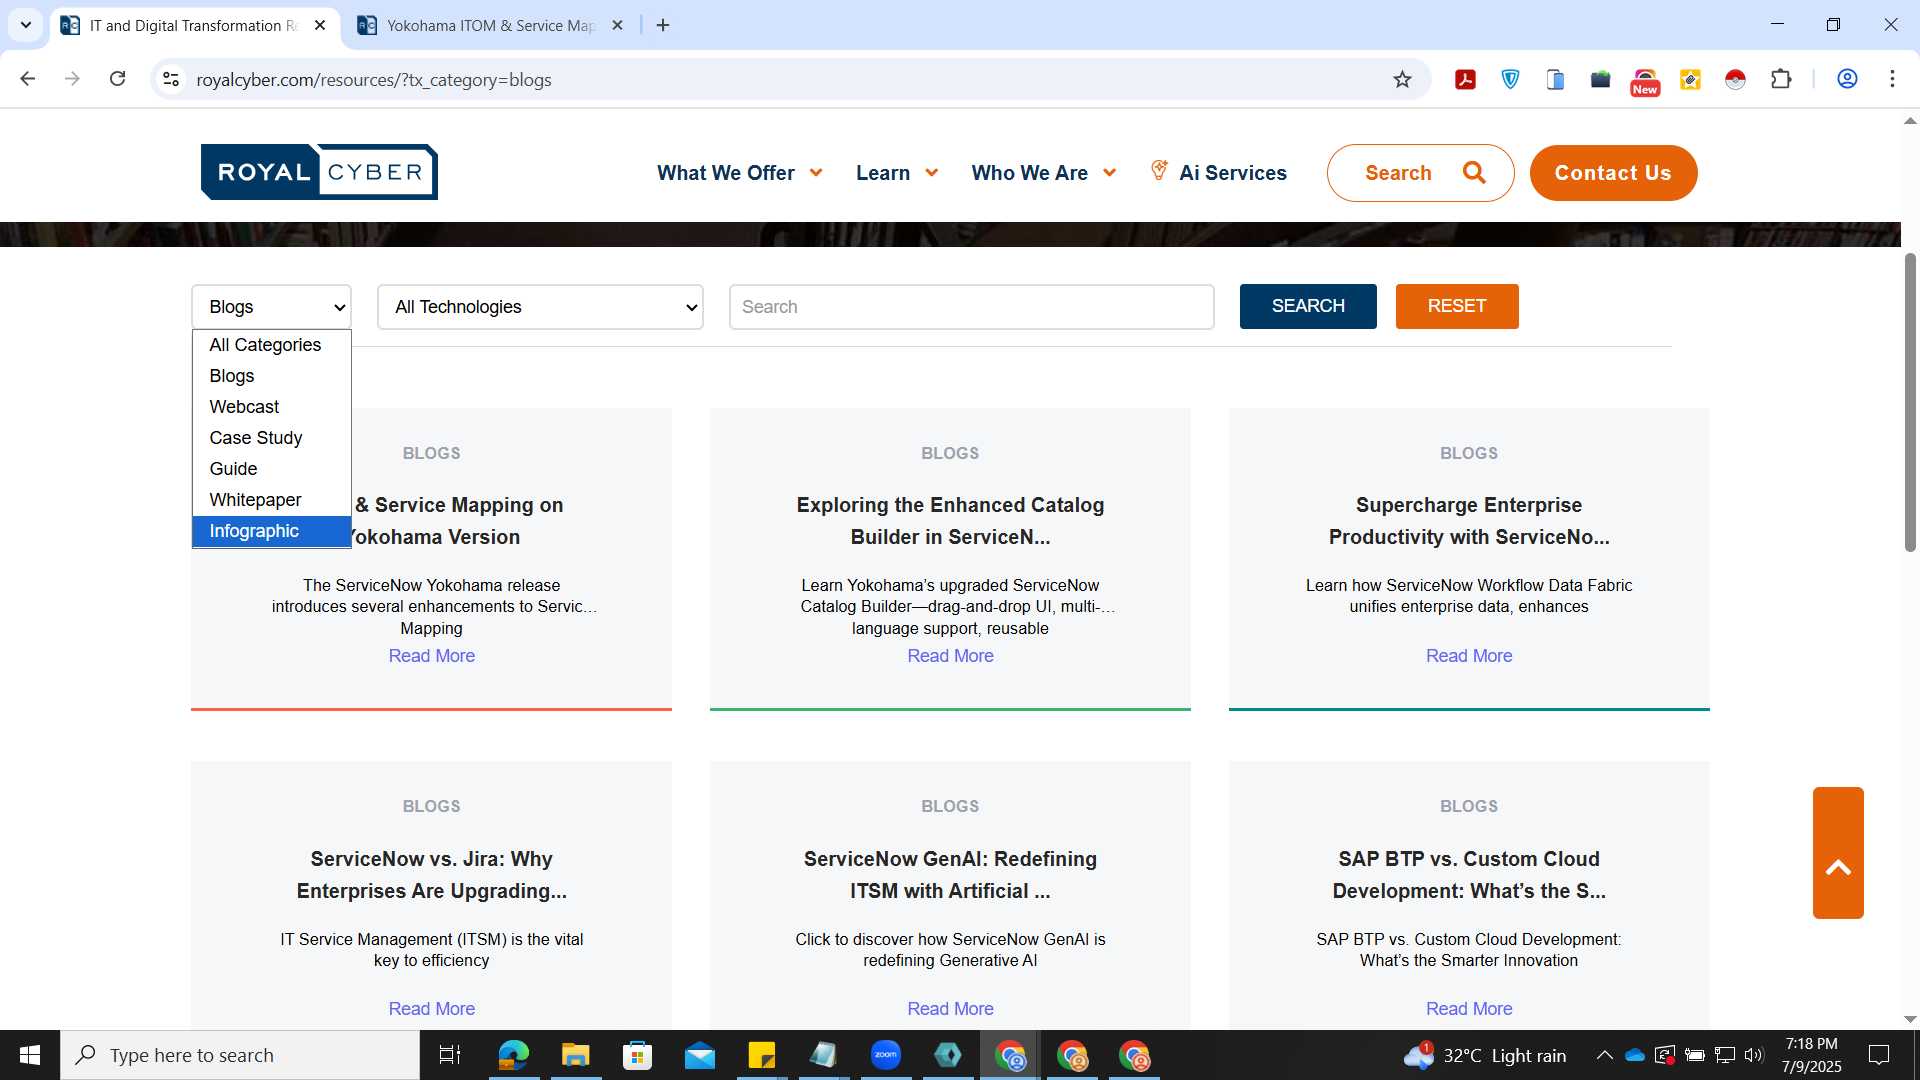Viewport: 1920px width, 1080px height.
Task: Open the notification center icon
Action: point(1879,1055)
